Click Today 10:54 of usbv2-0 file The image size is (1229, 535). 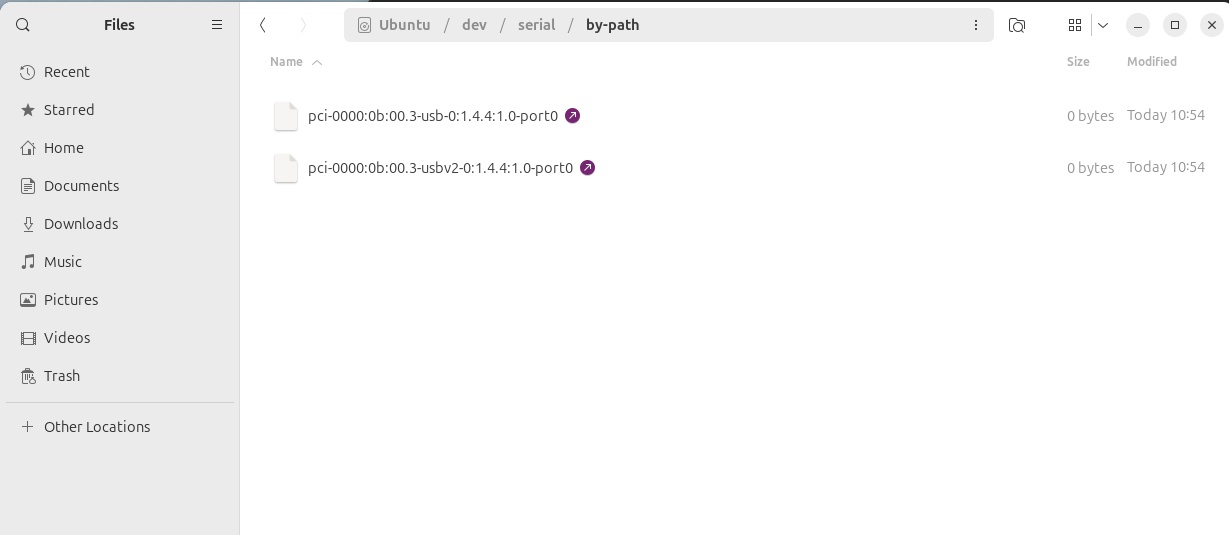pyautogui.click(x=1166, y=167)
